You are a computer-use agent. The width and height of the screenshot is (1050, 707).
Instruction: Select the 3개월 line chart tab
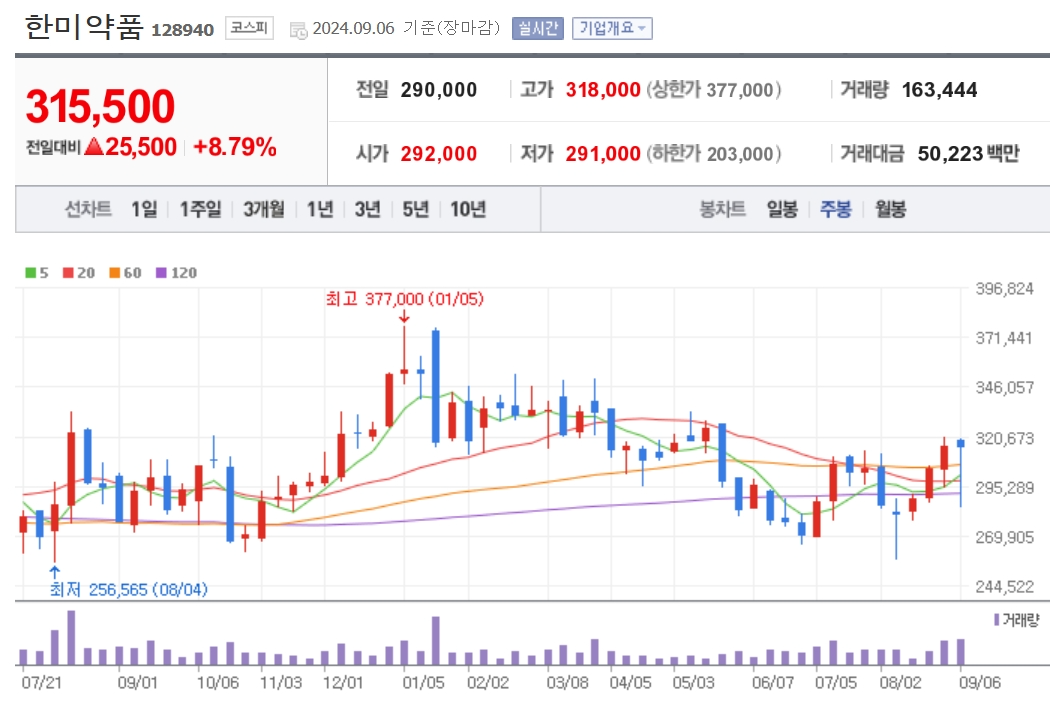[x=264, y=210]
